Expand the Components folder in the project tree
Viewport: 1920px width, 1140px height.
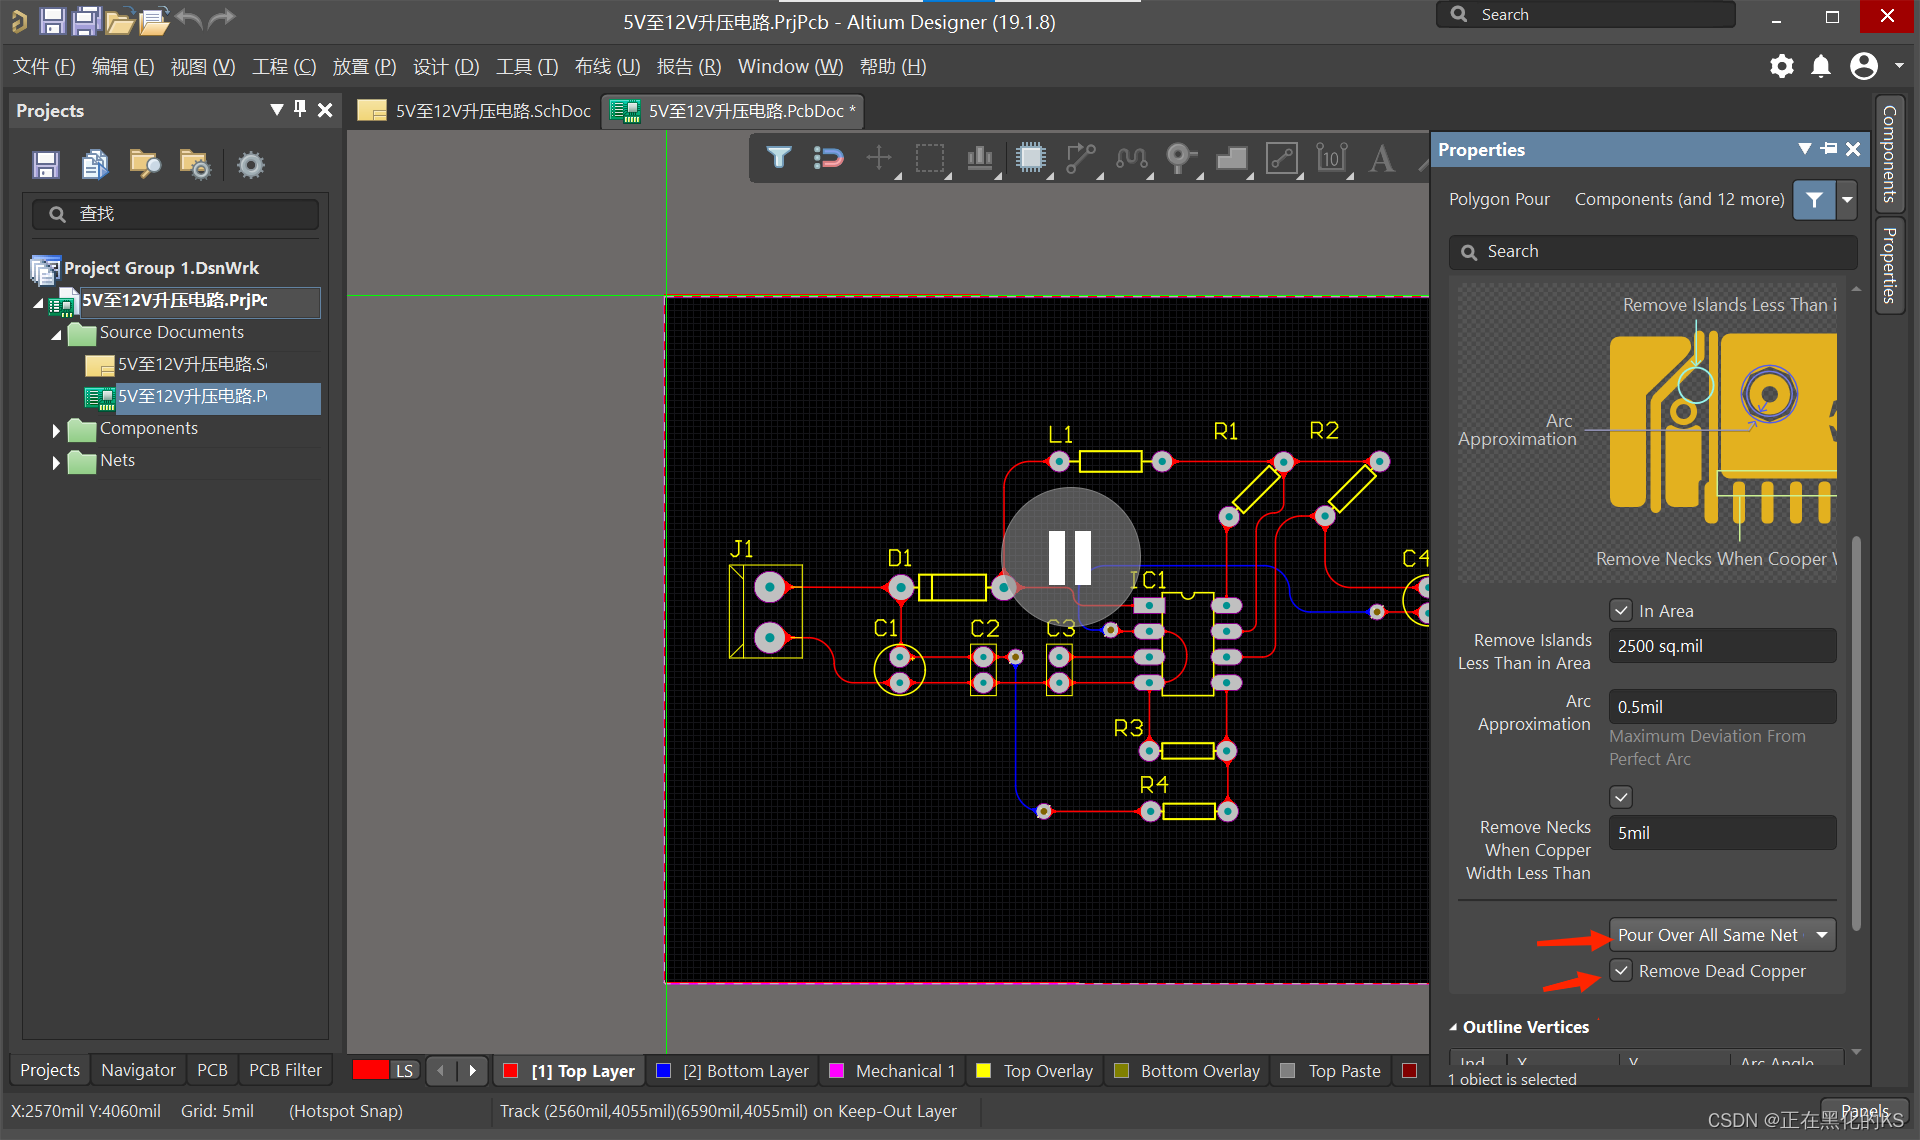click(x=57, y=430)
